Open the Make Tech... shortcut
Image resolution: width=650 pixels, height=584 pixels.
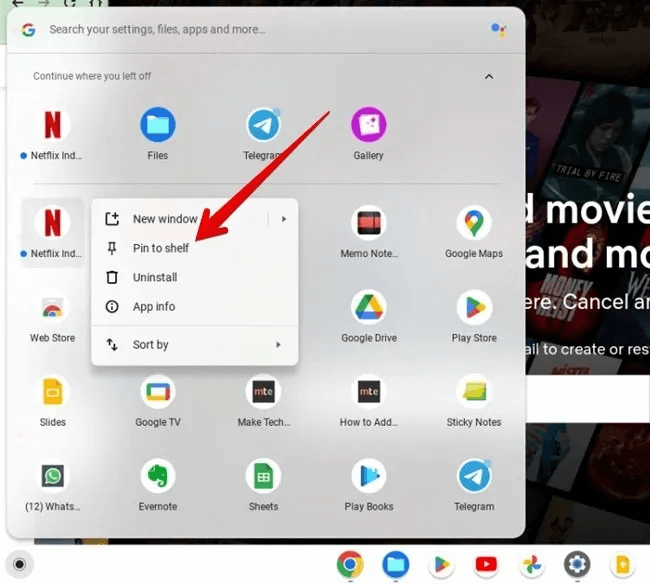coord(263,401)
